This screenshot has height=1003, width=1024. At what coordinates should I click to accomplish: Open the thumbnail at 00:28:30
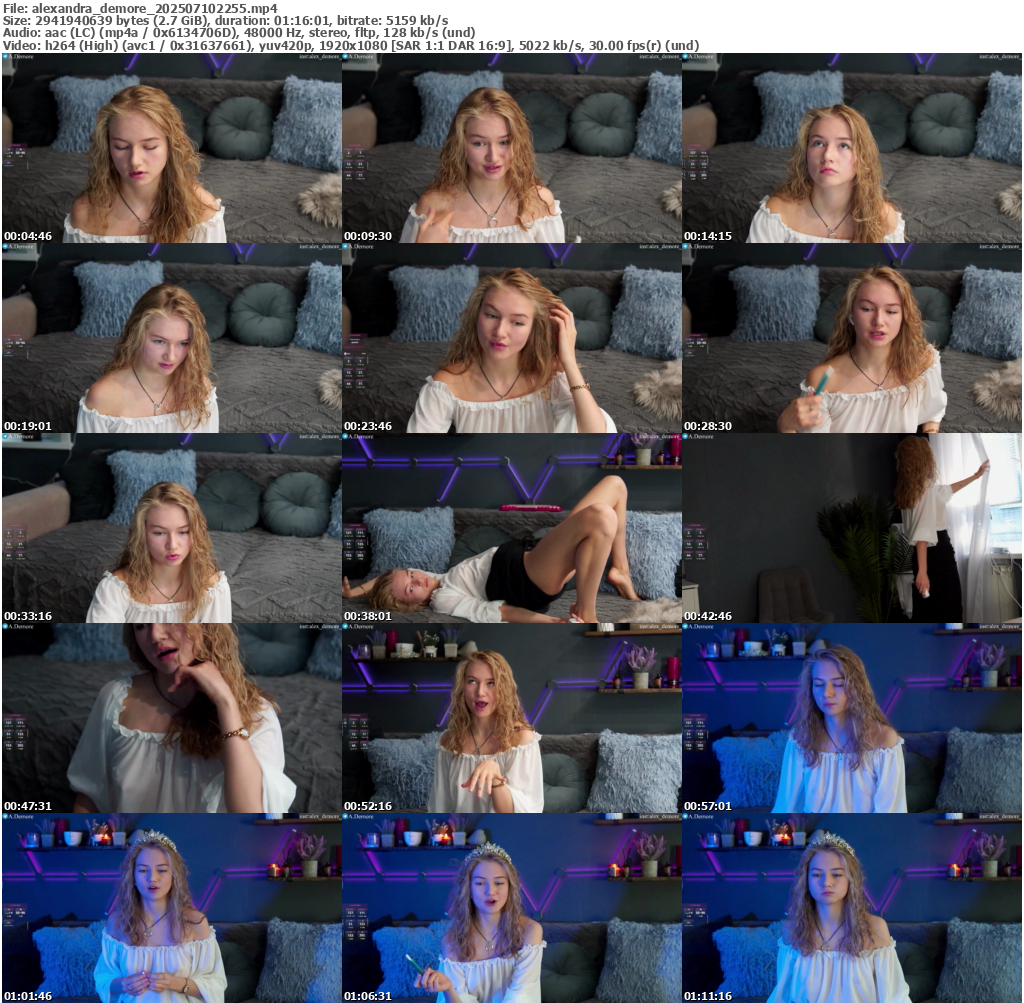point(852,338)
